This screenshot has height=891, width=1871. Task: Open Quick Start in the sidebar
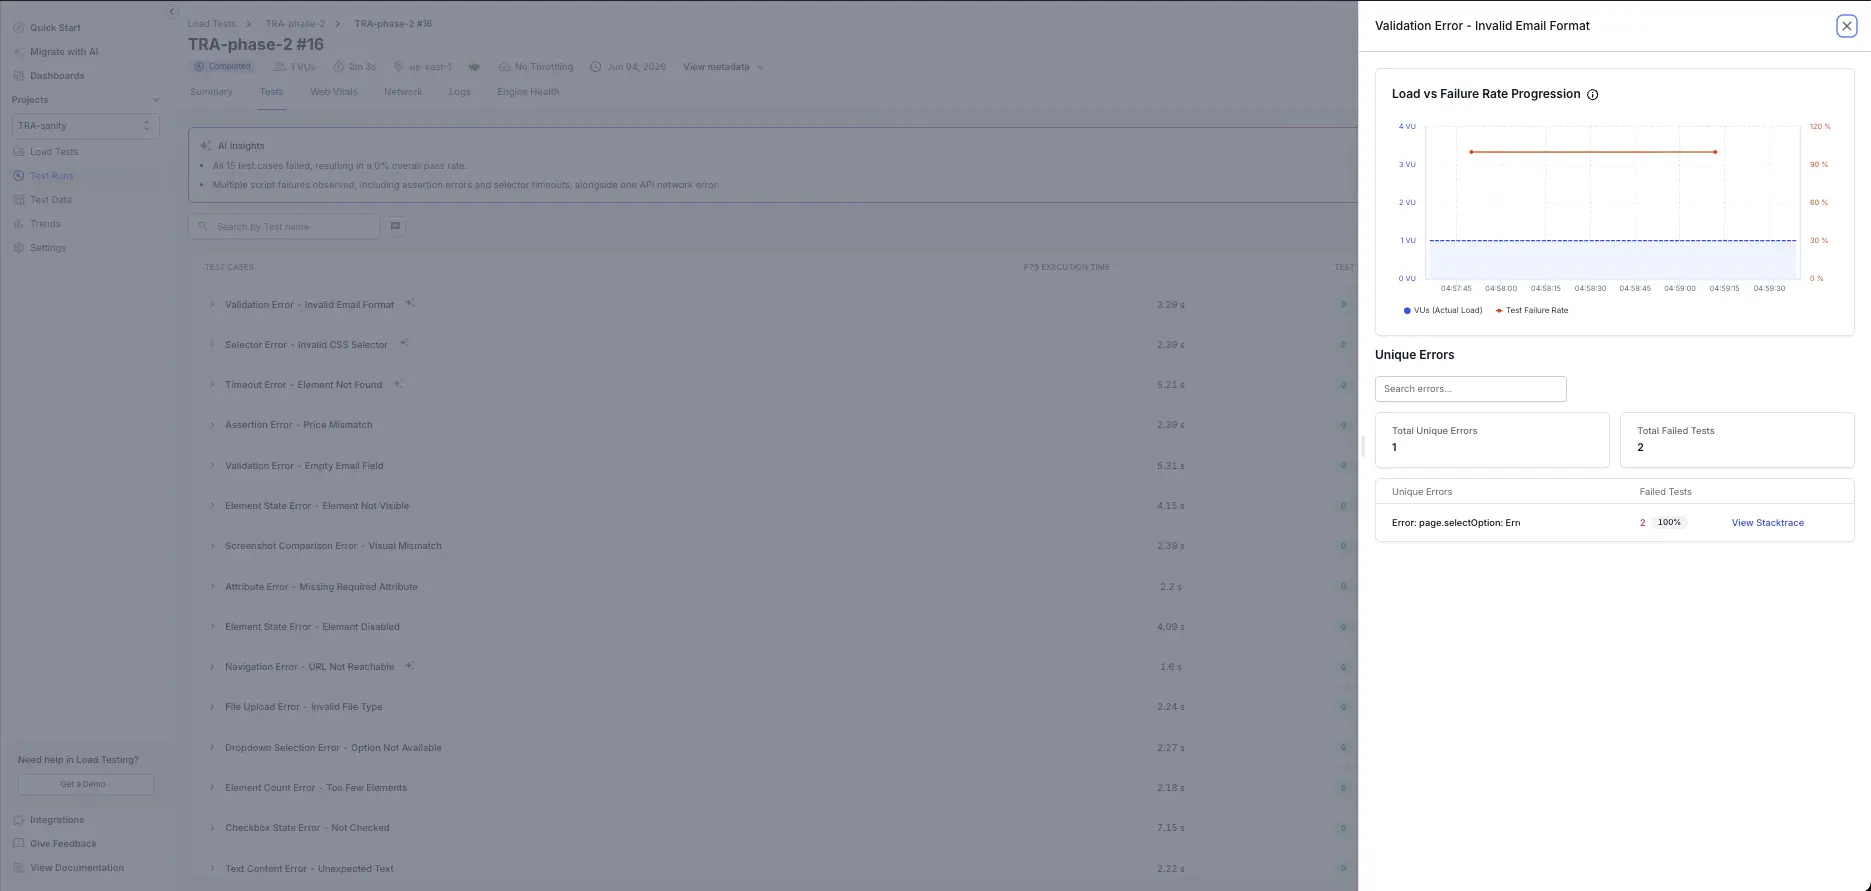tap(46, 28)
